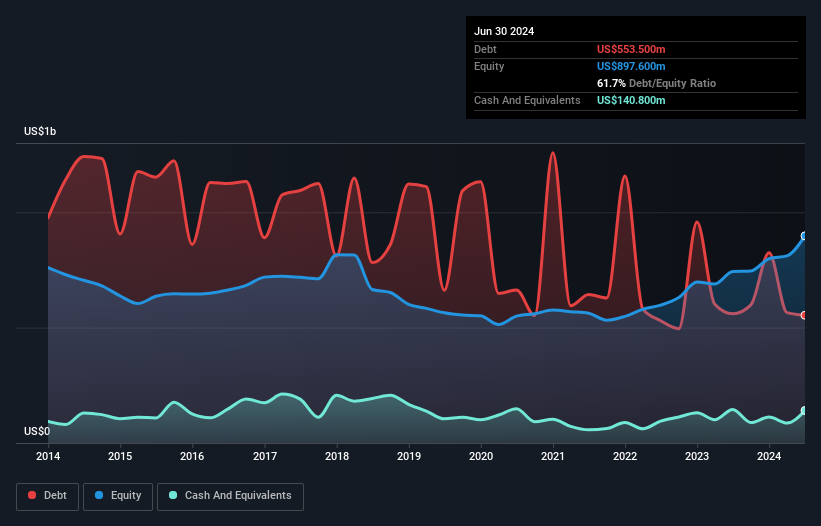This screenshot has height=526, width=821.
Task: Toggle Cash And Equivalents legend button
Action: coord(230,496)
